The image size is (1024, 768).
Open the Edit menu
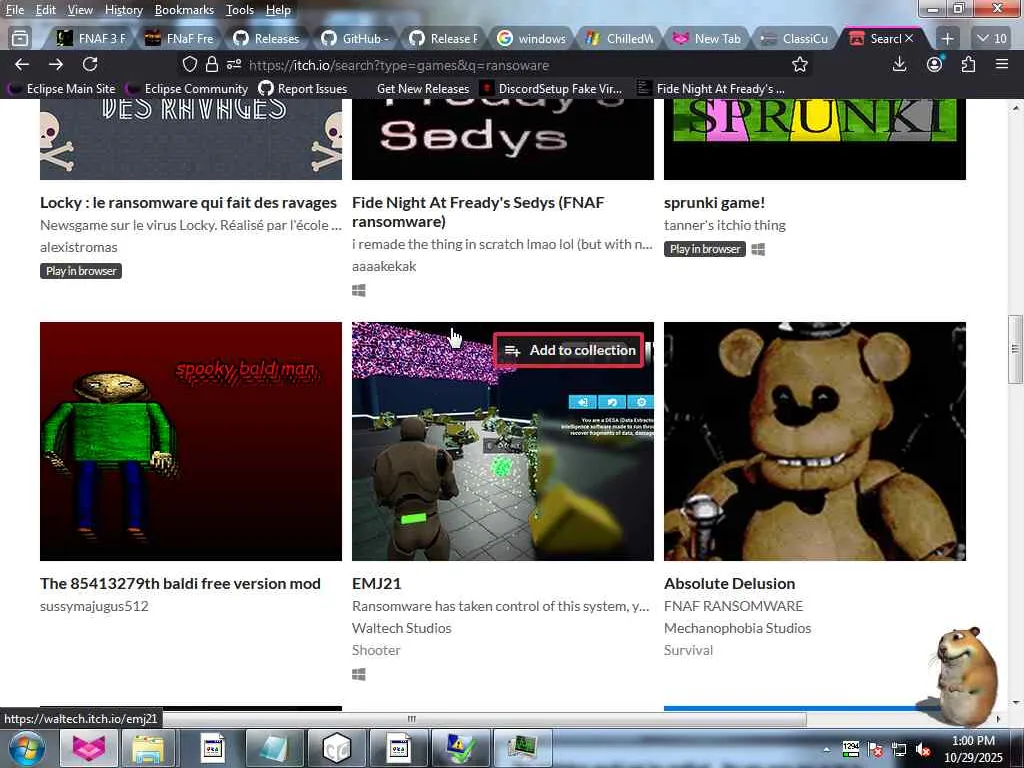click(45, 10)
